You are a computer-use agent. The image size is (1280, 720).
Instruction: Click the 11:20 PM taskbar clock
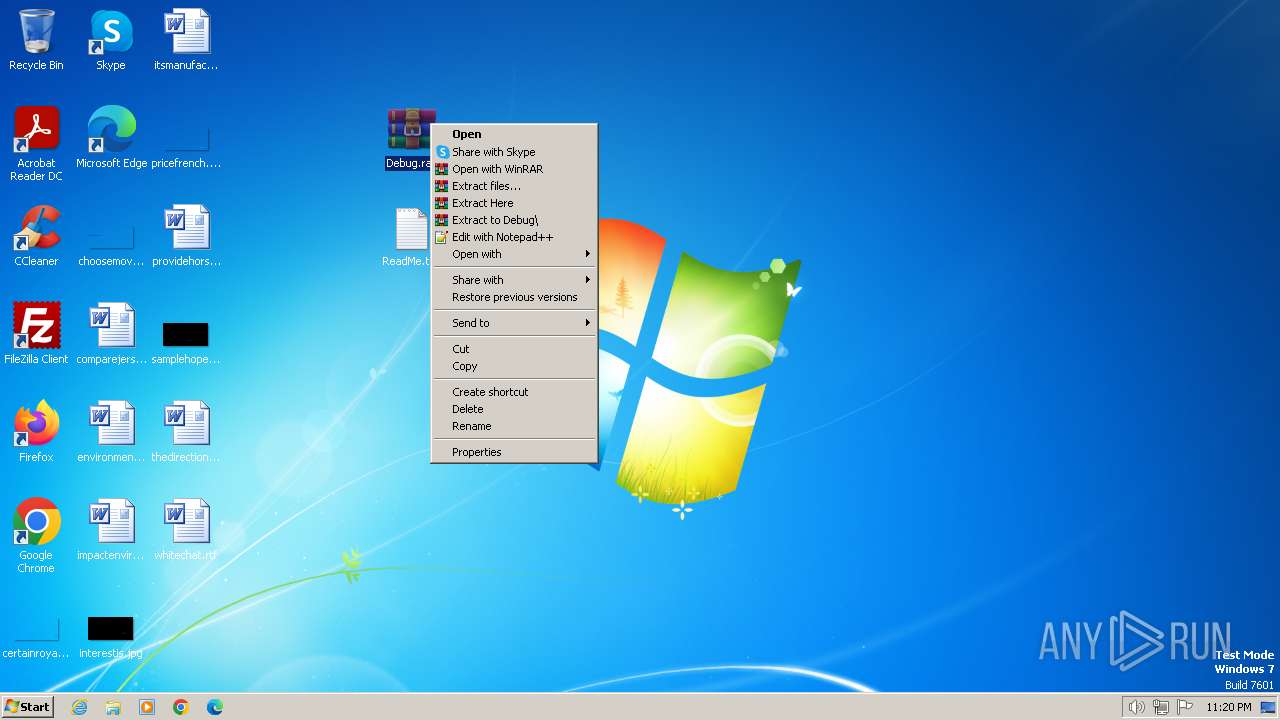(x=1228, y=707)
